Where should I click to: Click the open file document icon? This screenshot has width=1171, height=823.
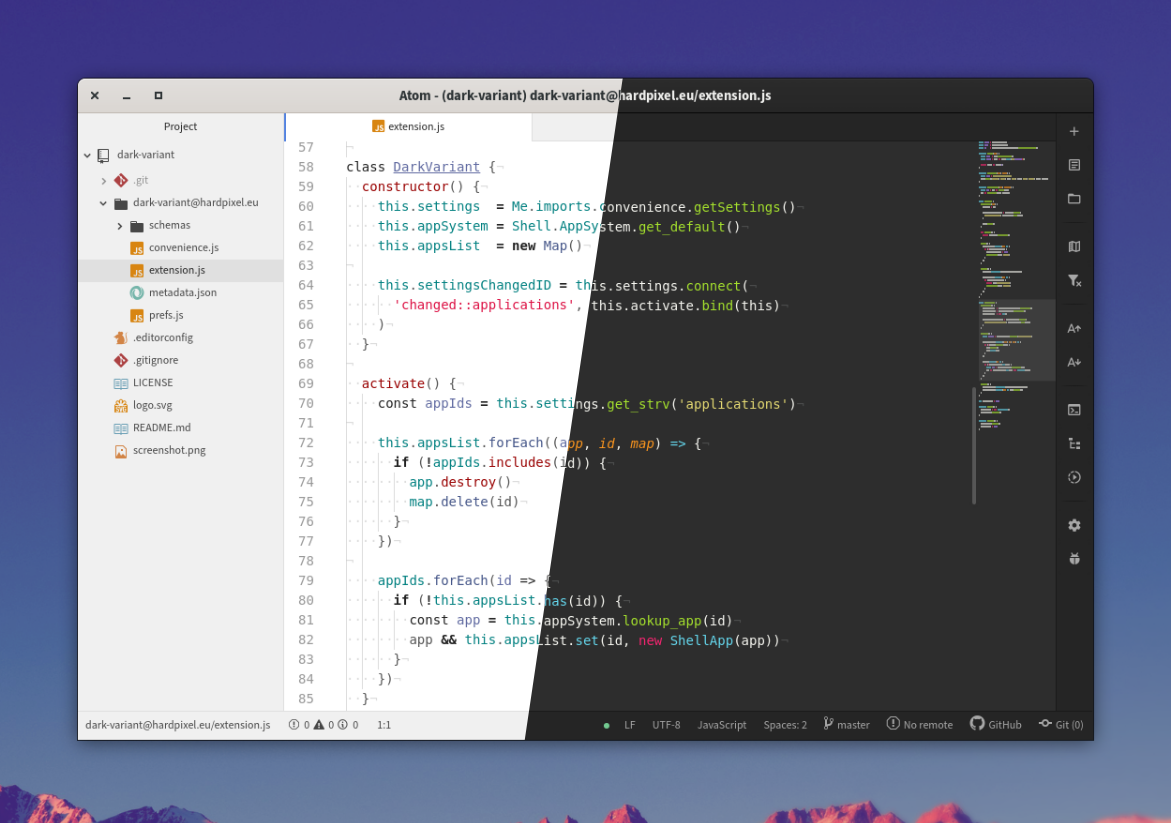[x=1074, y=165]
